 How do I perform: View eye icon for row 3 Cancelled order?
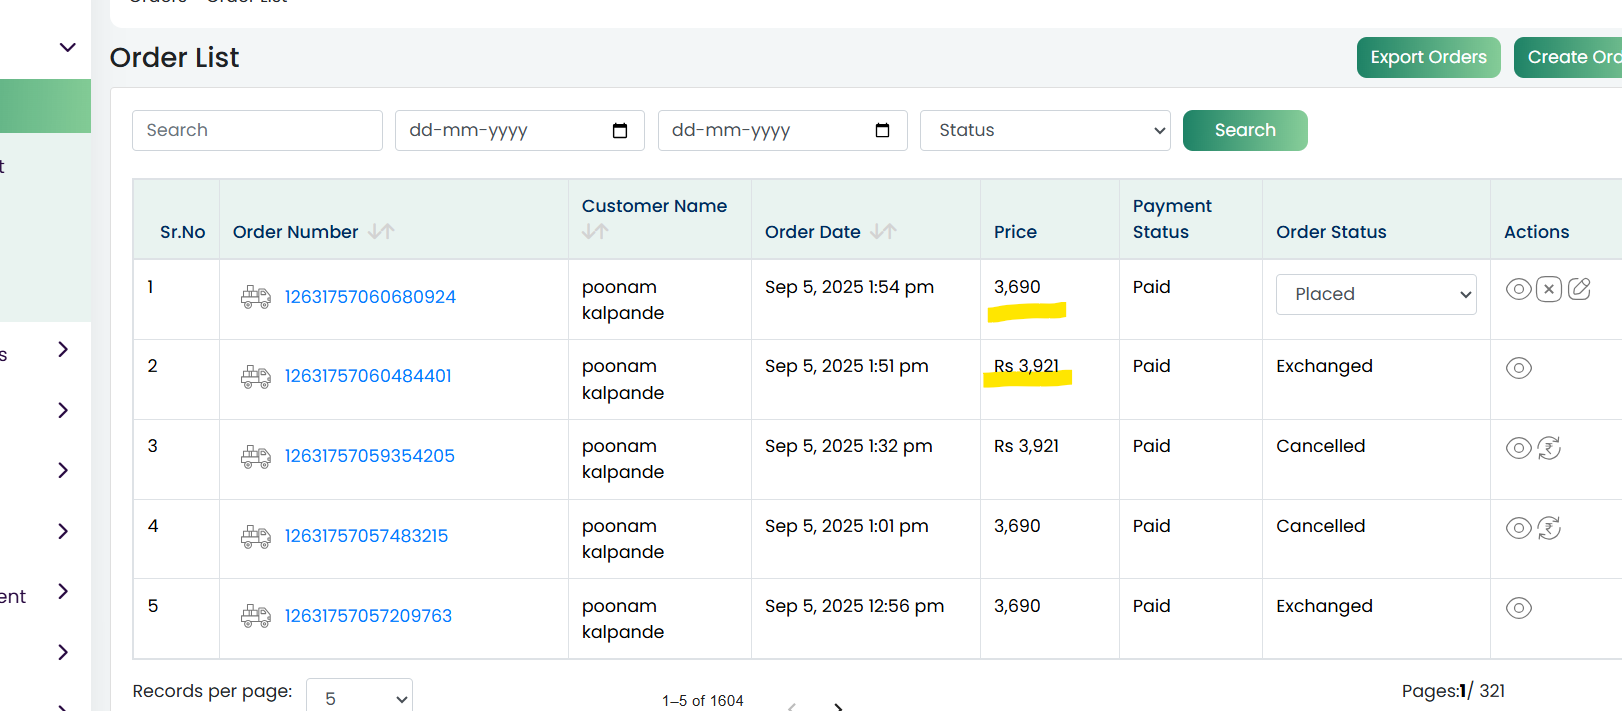click(1519, 448)
